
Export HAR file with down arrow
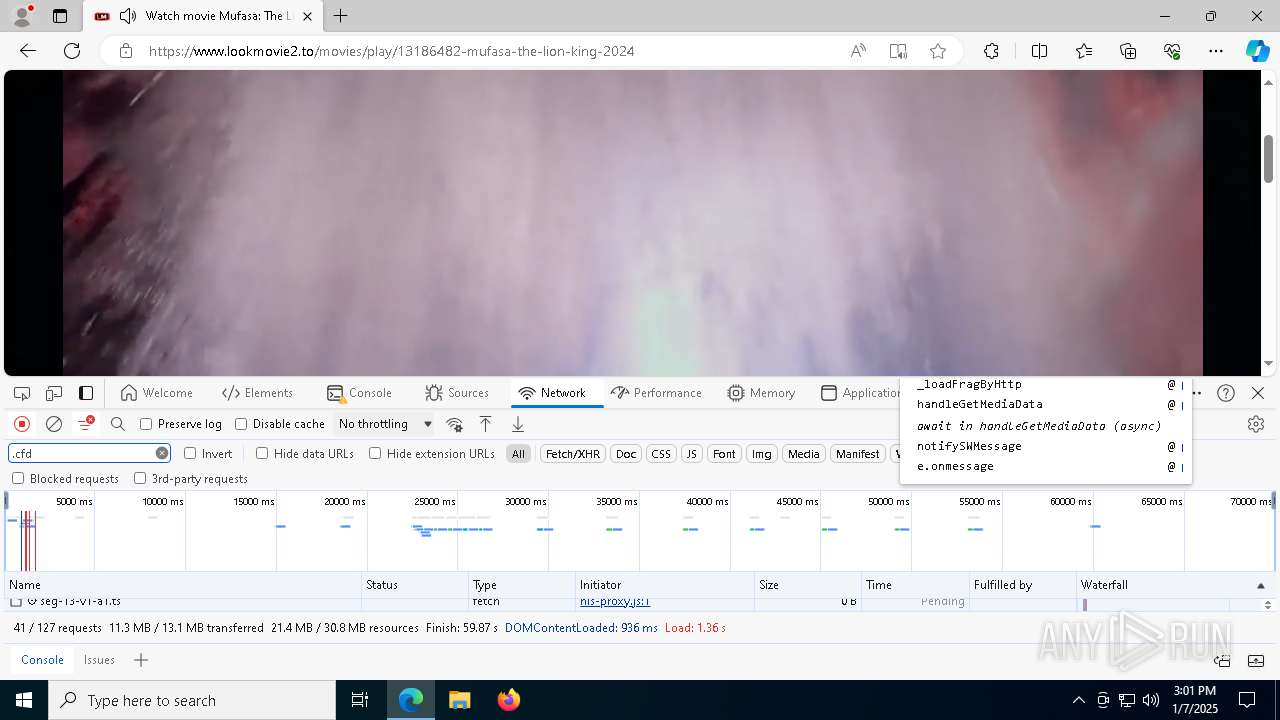click(517, 424)
